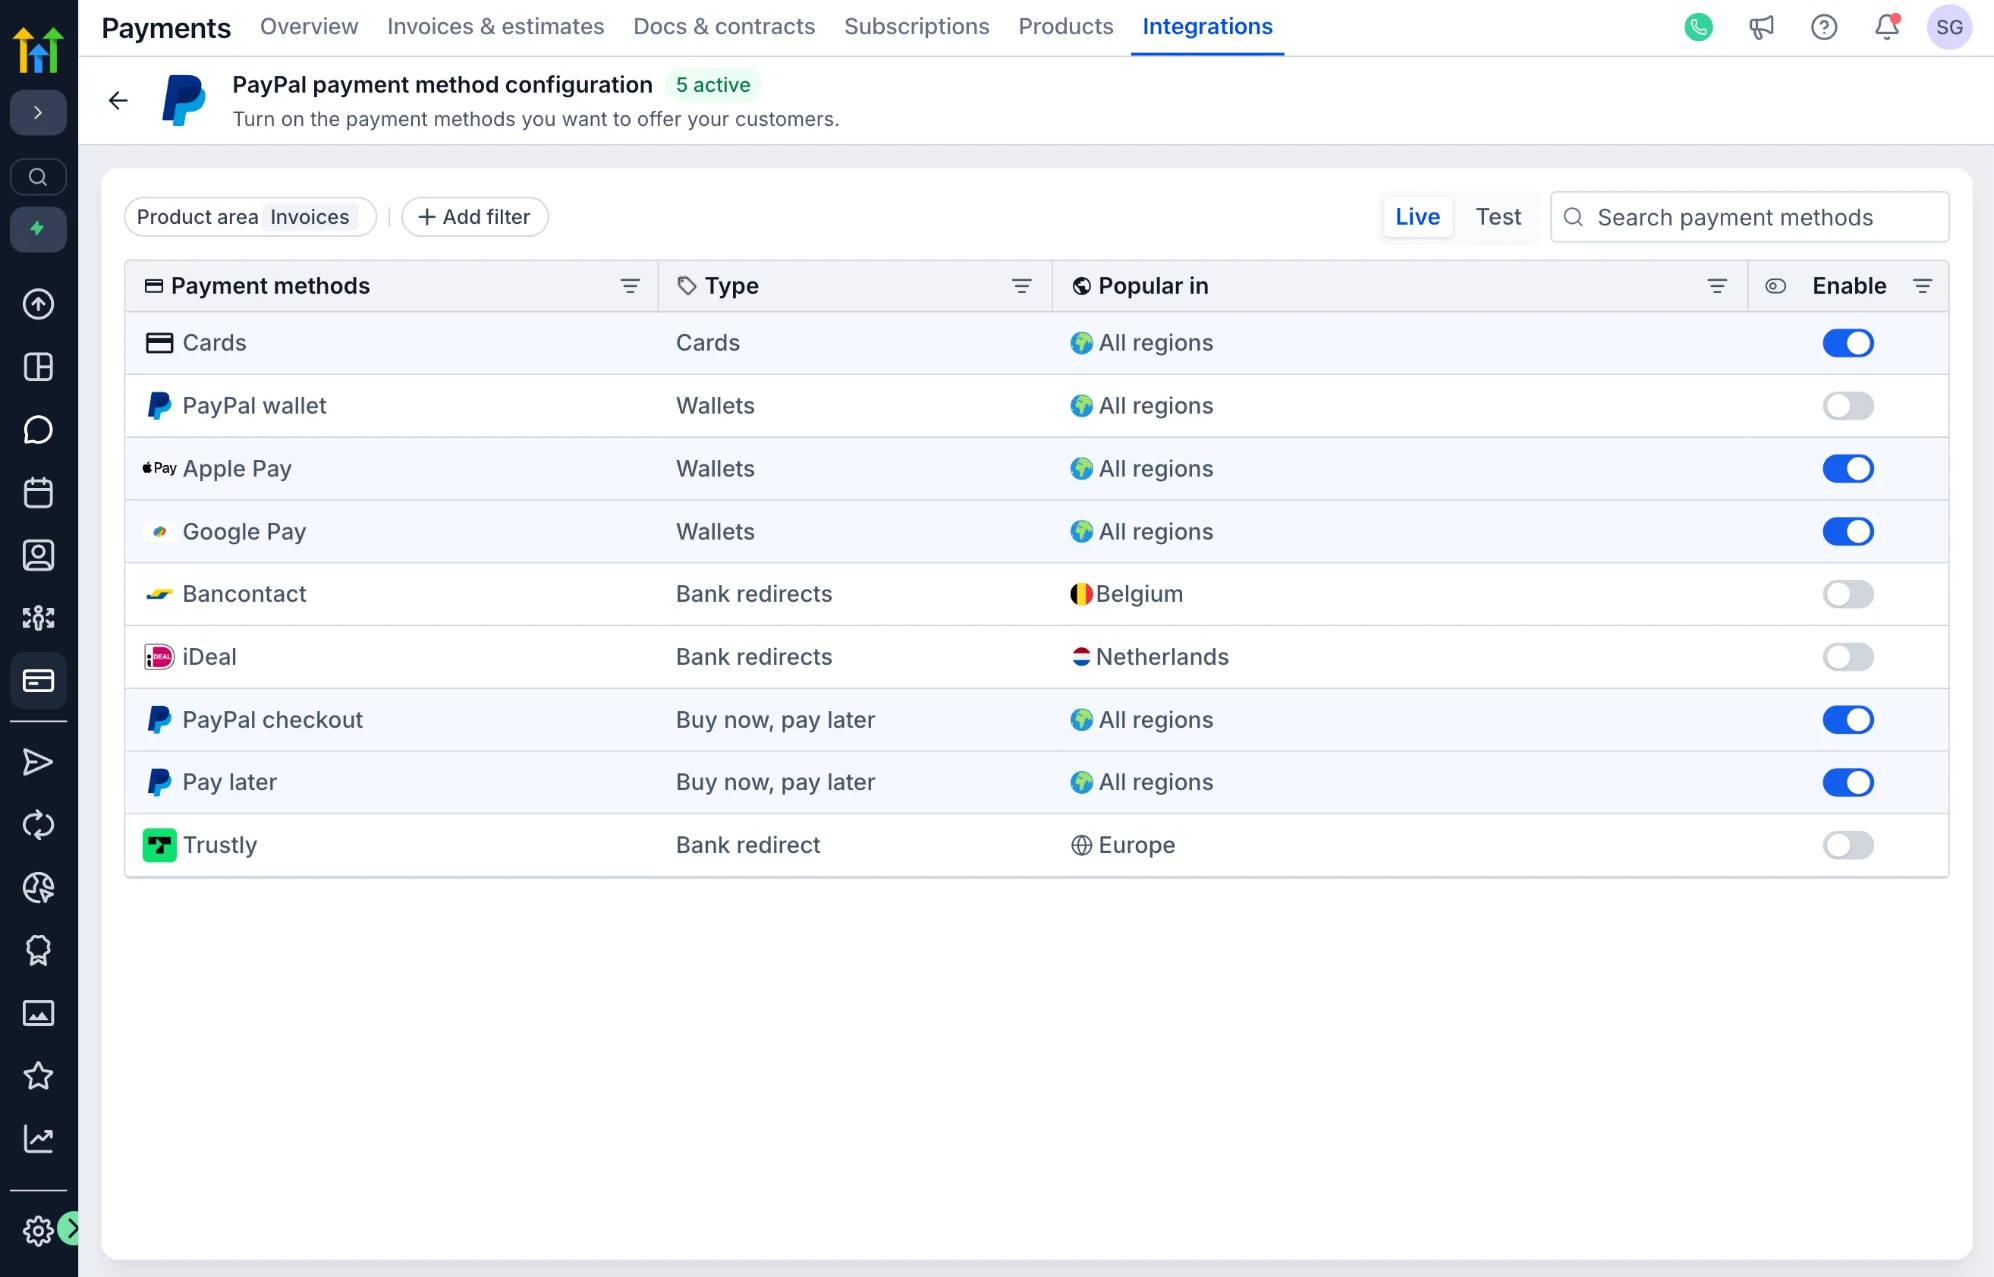Disable the Pay later toggle

pos(1848,782)
